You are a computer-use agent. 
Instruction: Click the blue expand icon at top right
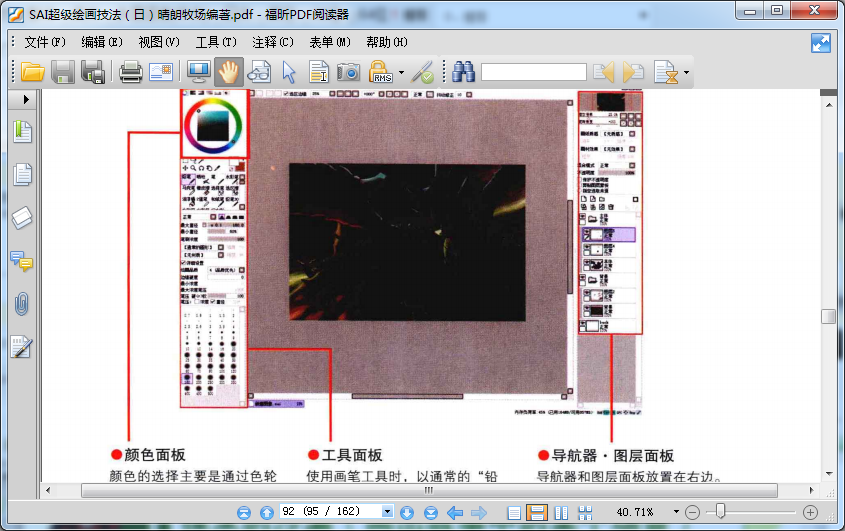coord(821,43)
